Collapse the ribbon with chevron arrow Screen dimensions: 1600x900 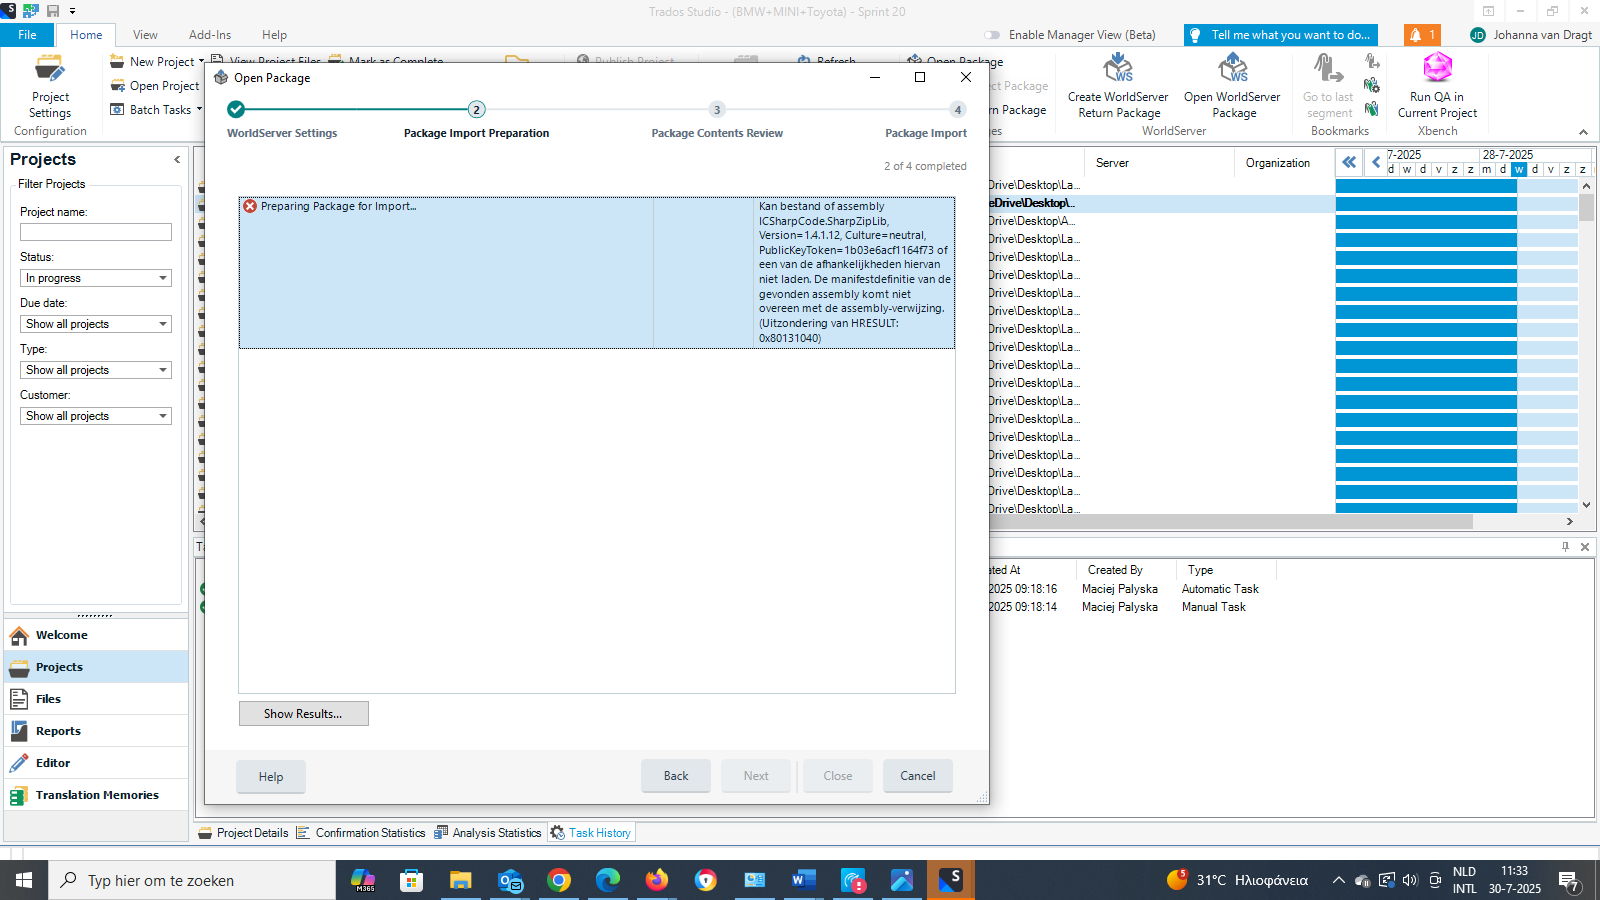[x=1583, y=132]
